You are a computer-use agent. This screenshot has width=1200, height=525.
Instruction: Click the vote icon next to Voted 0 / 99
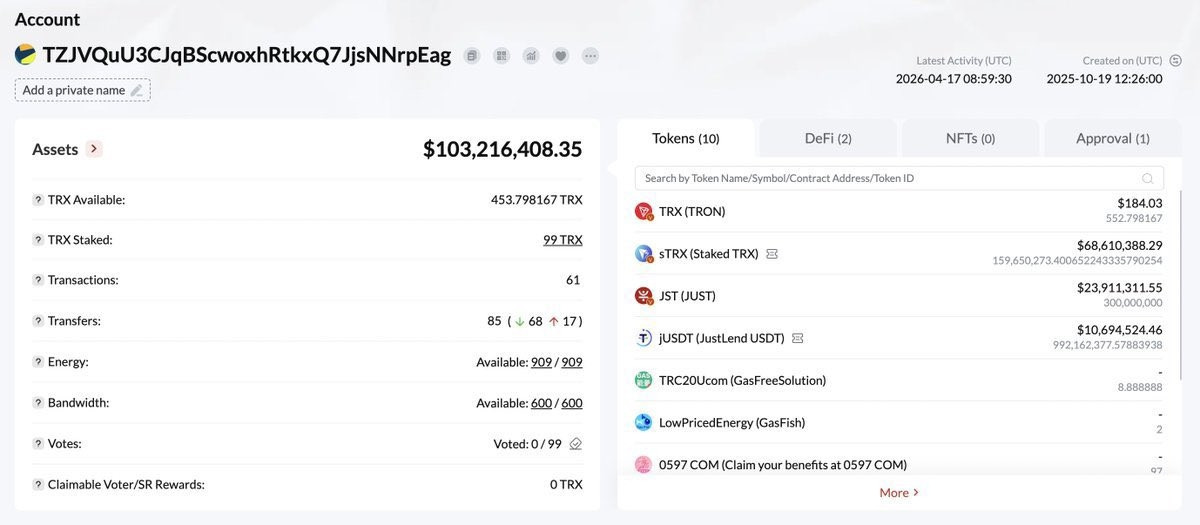(575, 444)
